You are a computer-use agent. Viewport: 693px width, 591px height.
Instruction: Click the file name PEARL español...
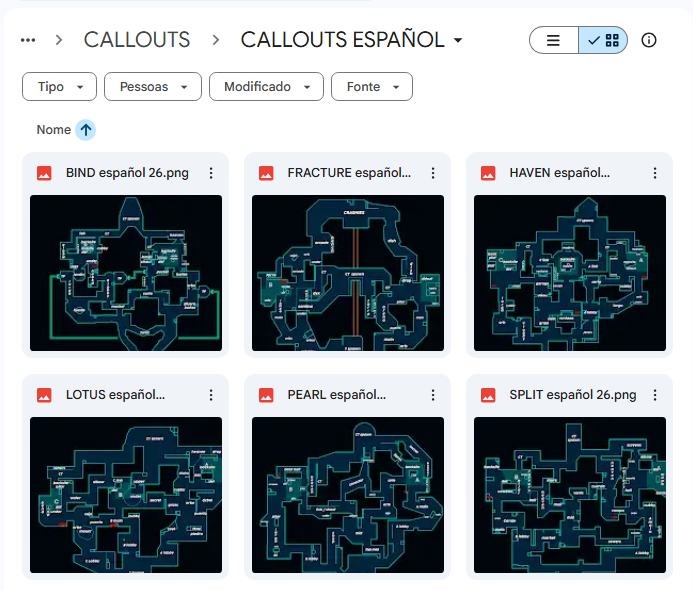pyautogui.click(x=337, y=395)
